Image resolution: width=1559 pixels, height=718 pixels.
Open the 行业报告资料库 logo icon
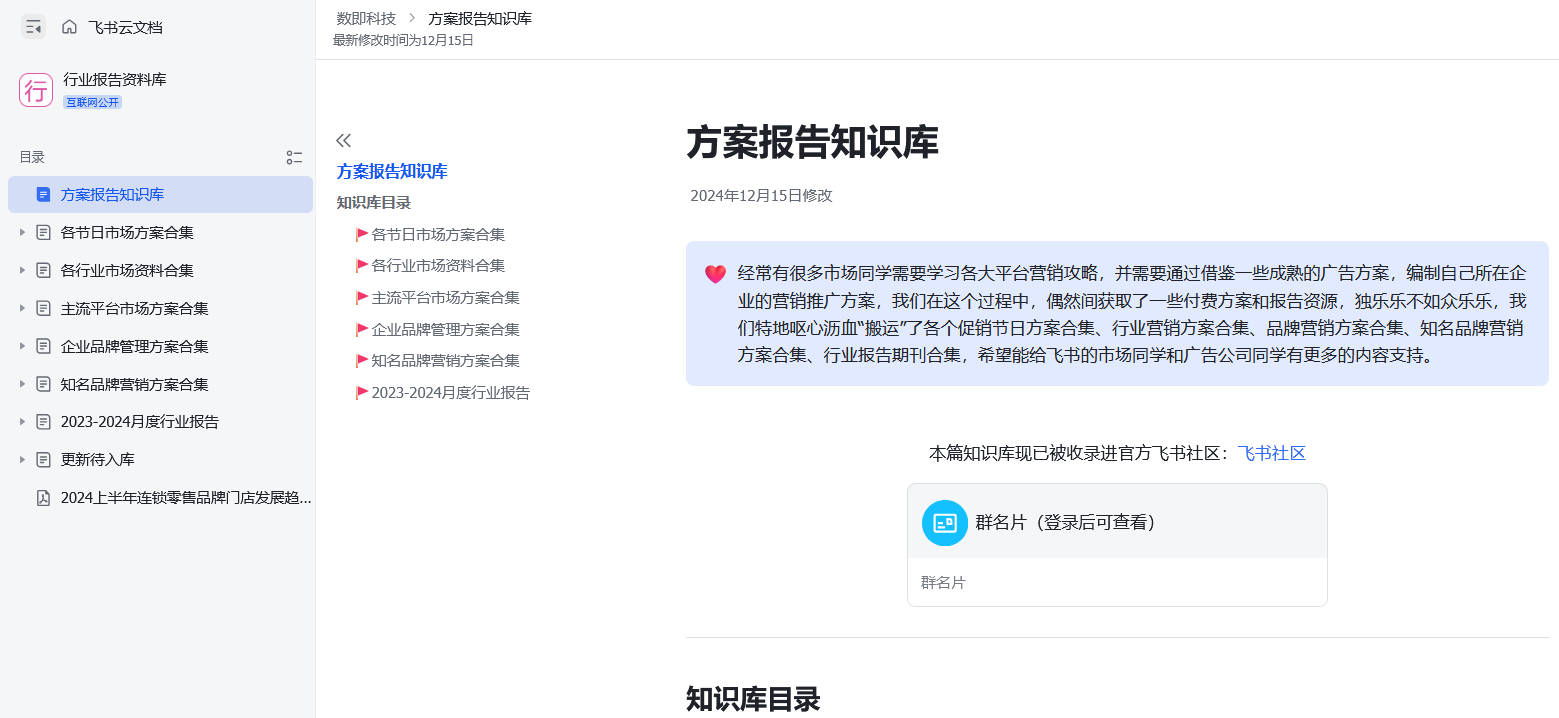pos(36,90)
